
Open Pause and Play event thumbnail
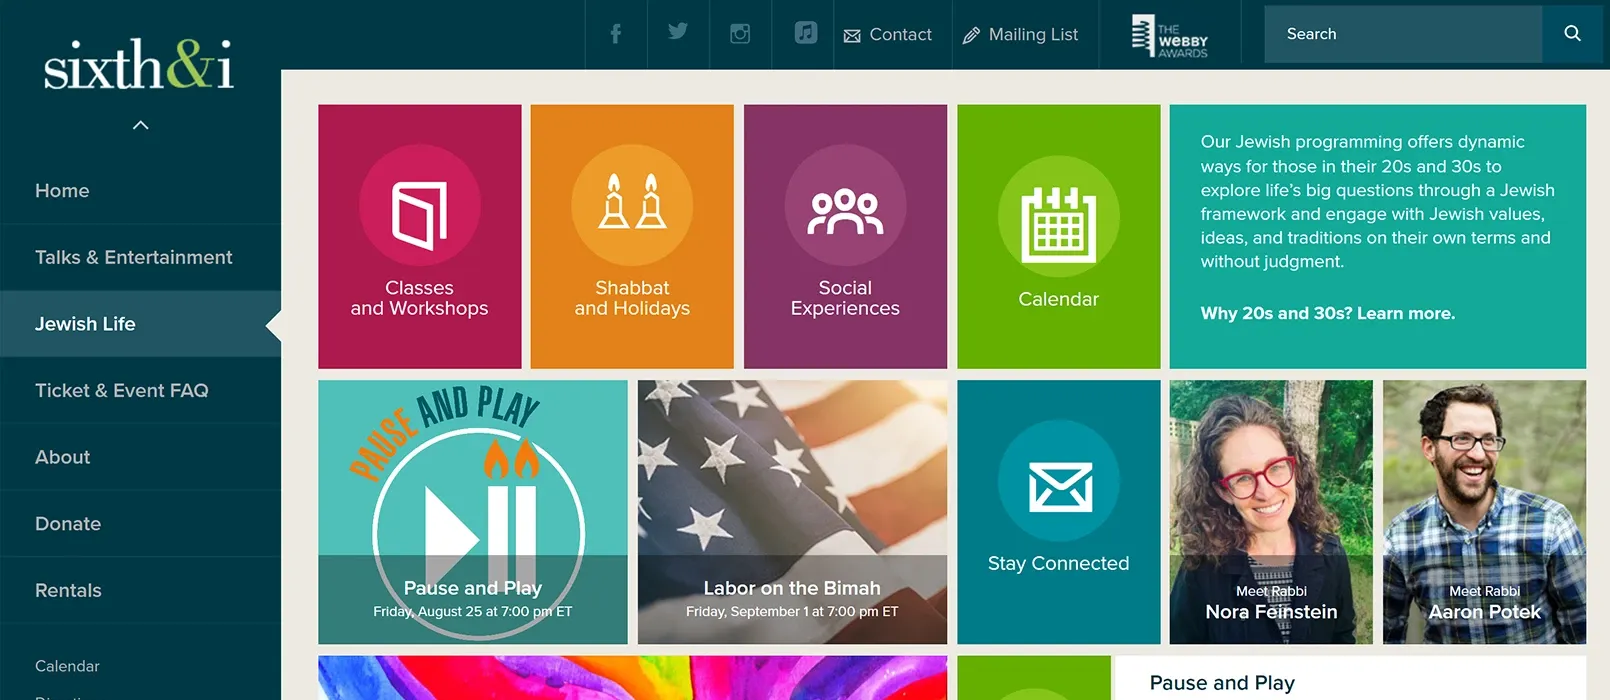[473, 512]
